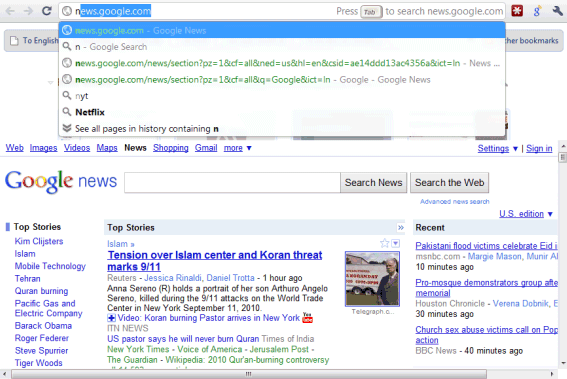Click the Search News button
Image resolution: width=567 pixels, height=379 pixels.
(374, 183)
